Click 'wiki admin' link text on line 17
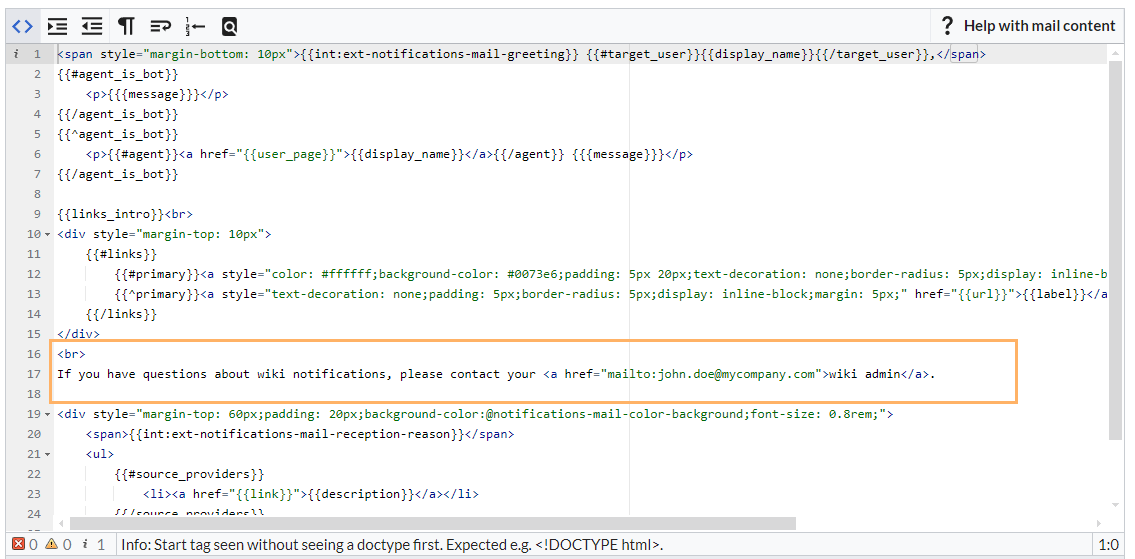 click(x=865, y=374)
